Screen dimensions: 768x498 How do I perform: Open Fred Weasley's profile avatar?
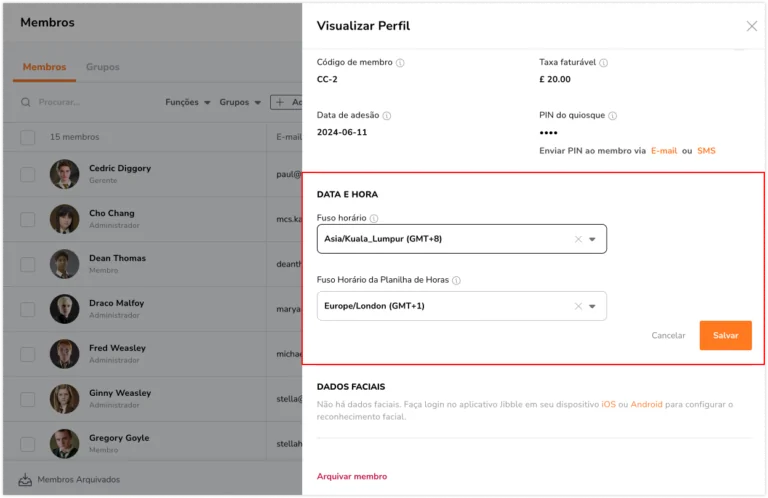pos(64,354)
